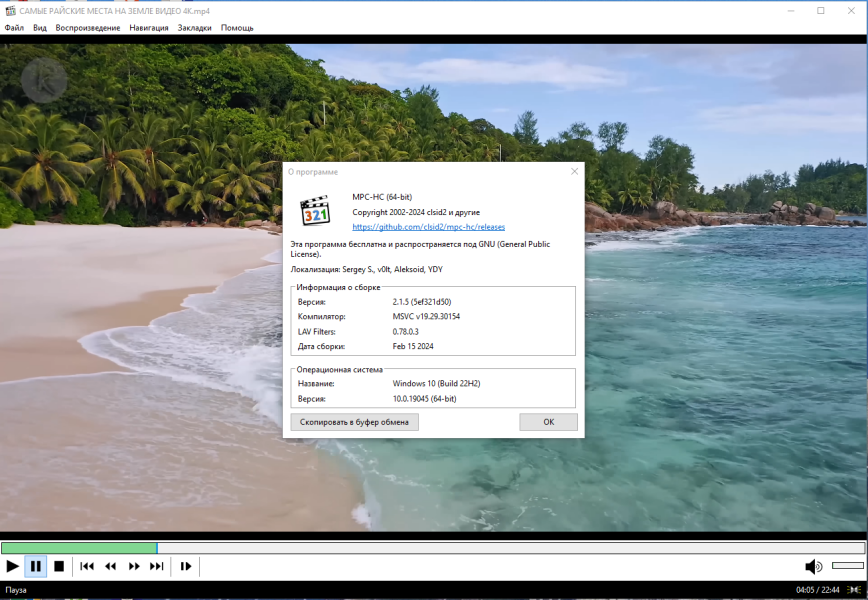The height and width of the screenshot is (600, 868).
Task: Confirm the About dialog with OK
Action: [x=549, y=422]
